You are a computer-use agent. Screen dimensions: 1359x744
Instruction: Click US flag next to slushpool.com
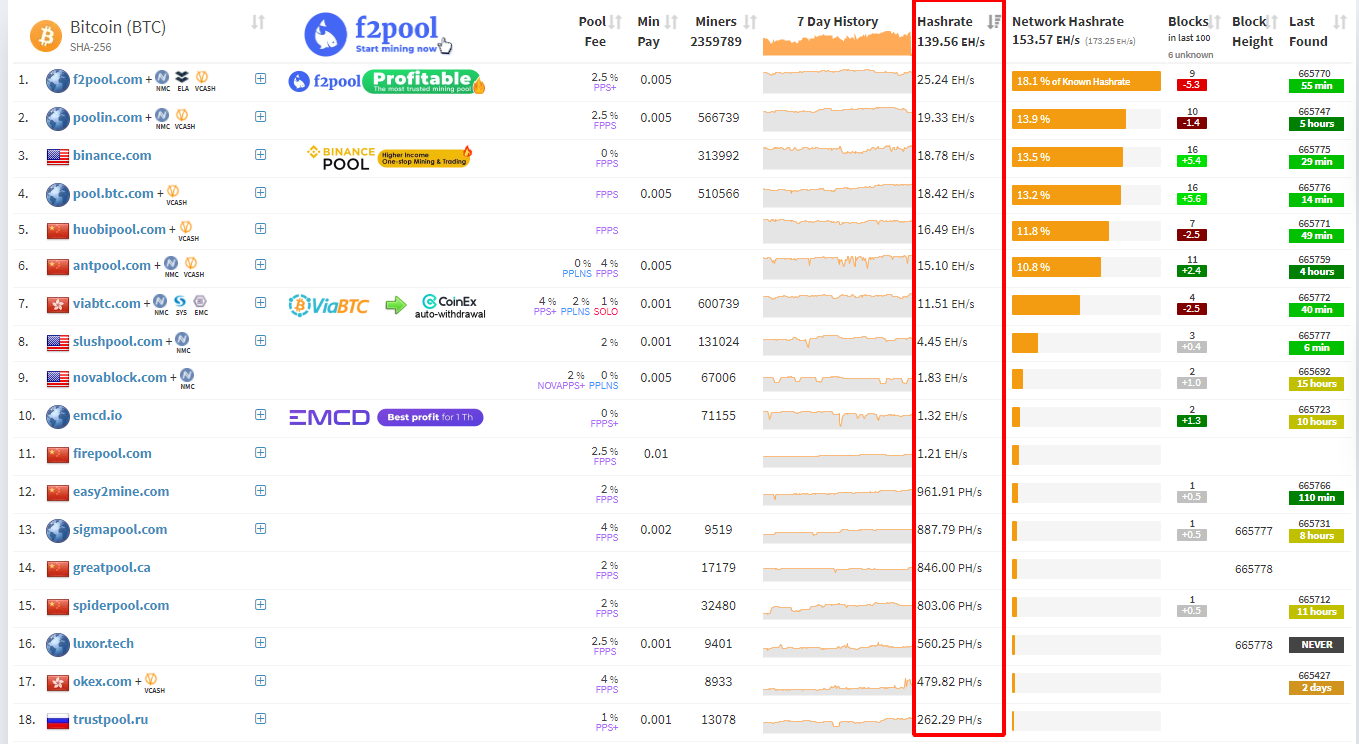coord(58,342)
